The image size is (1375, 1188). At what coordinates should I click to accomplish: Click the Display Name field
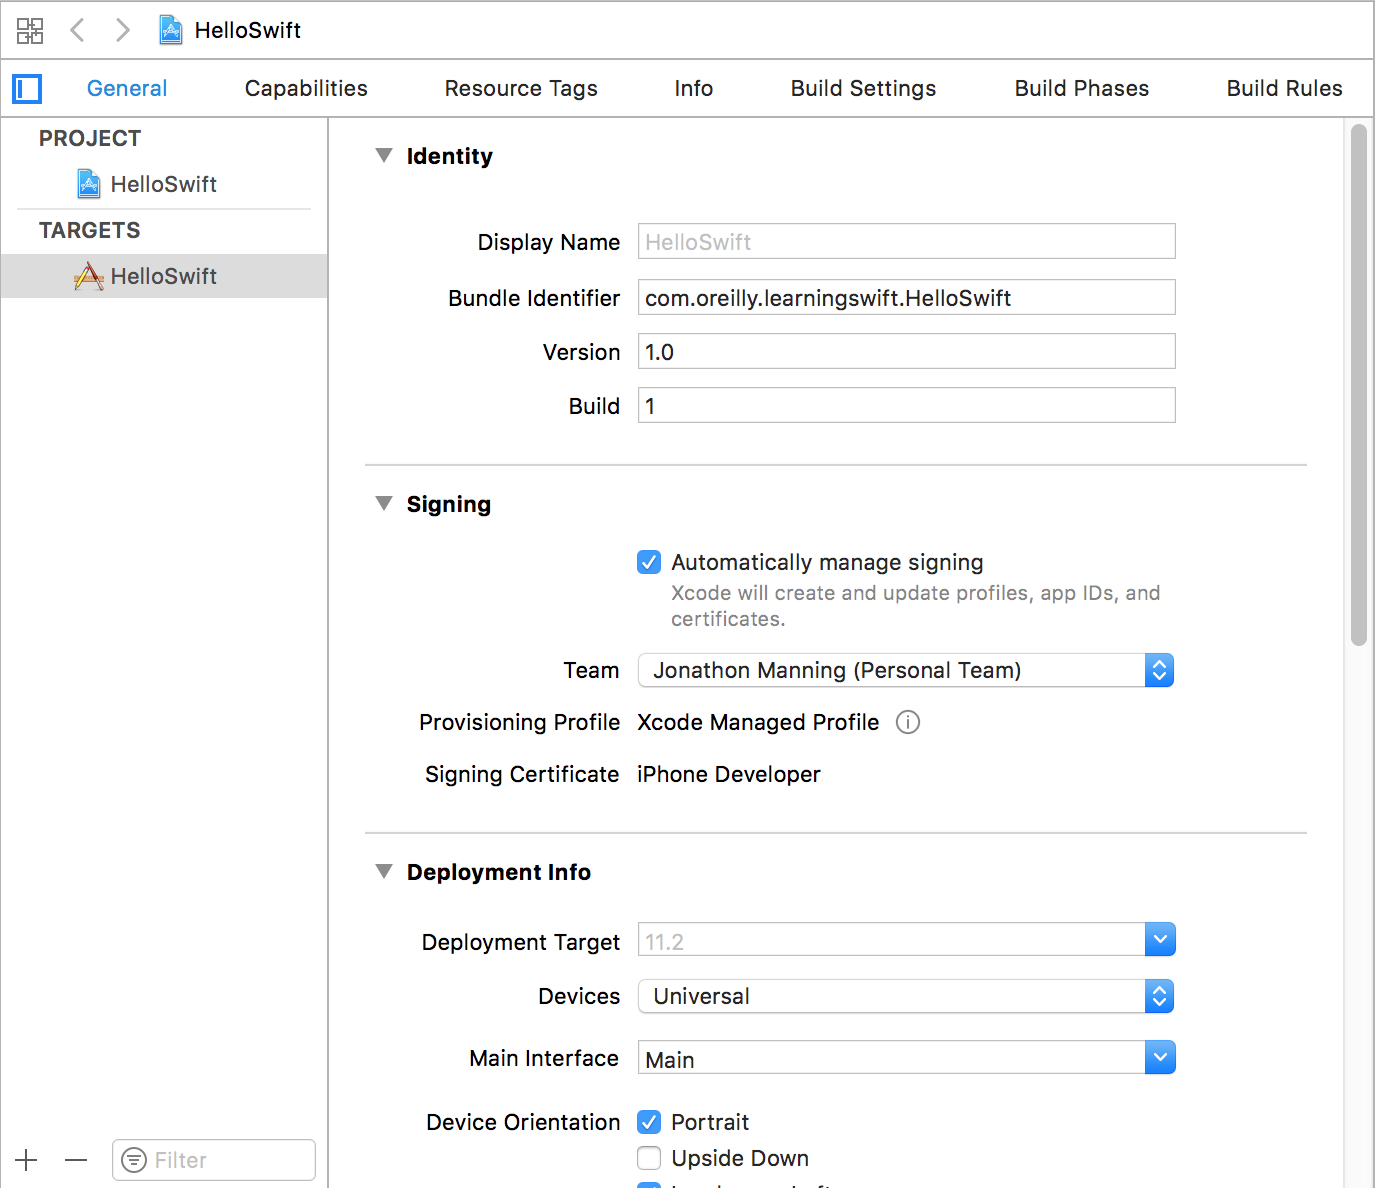coord(907,241)
